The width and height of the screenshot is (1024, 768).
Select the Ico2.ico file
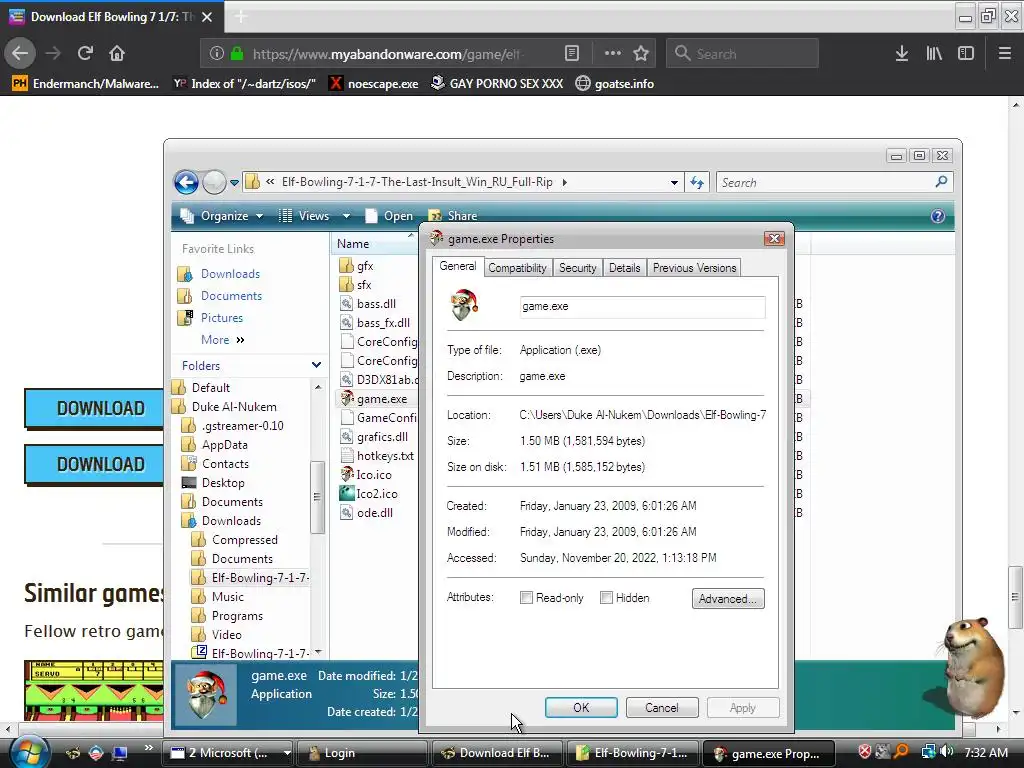coord(369,494)
